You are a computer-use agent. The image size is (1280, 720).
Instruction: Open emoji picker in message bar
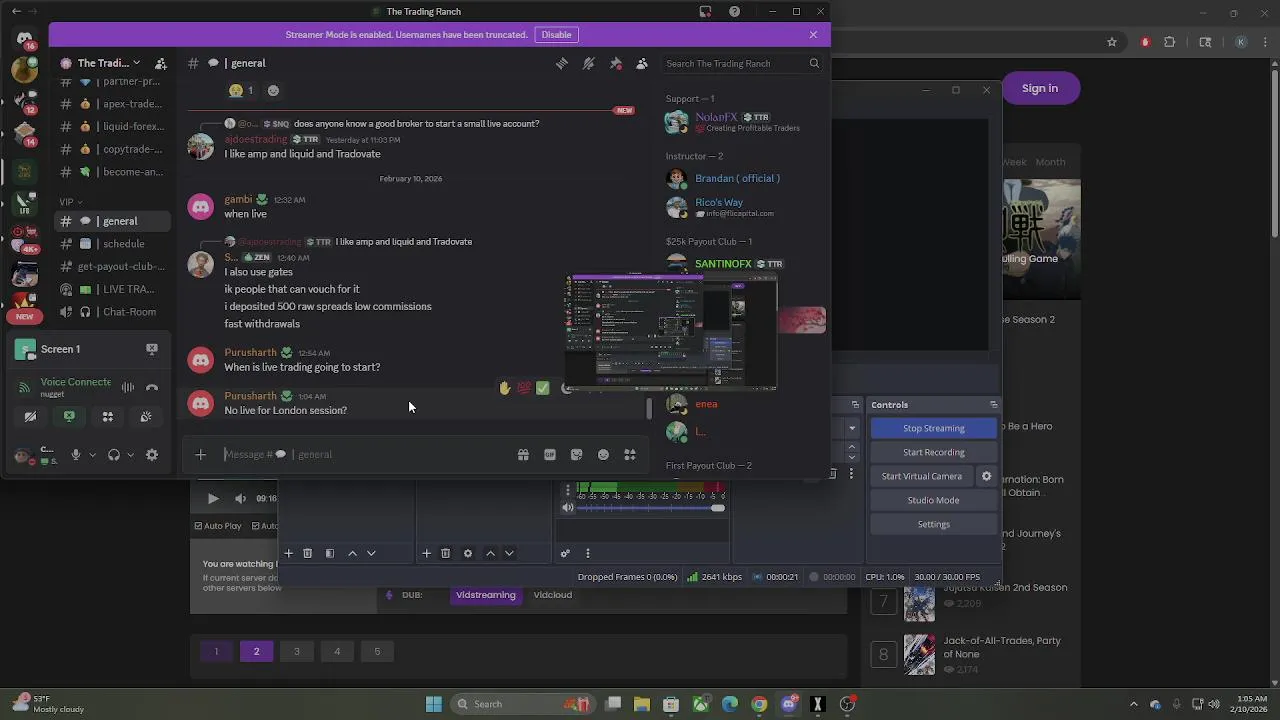[x=603, y=455]
